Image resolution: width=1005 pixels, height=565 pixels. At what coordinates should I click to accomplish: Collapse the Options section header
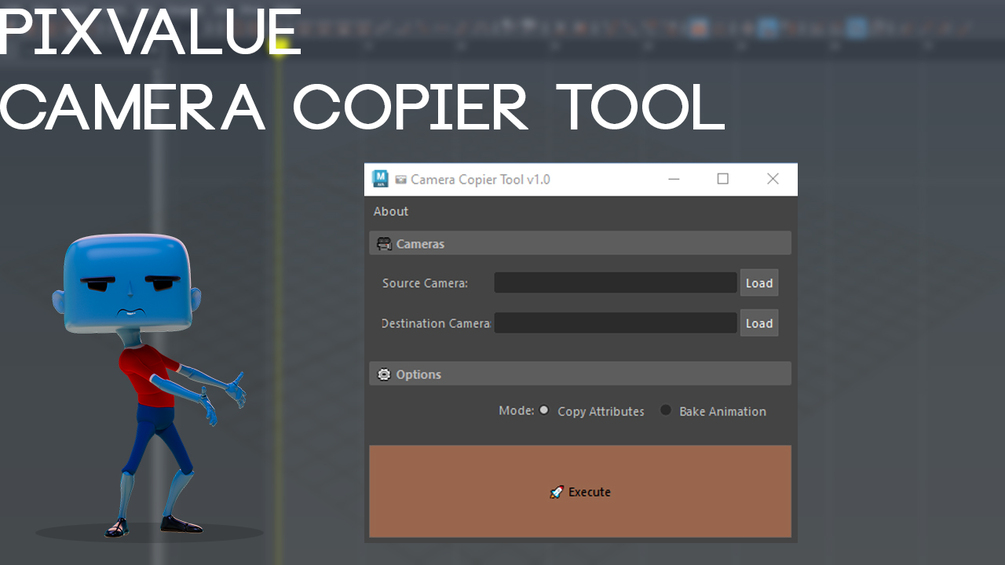580,374
